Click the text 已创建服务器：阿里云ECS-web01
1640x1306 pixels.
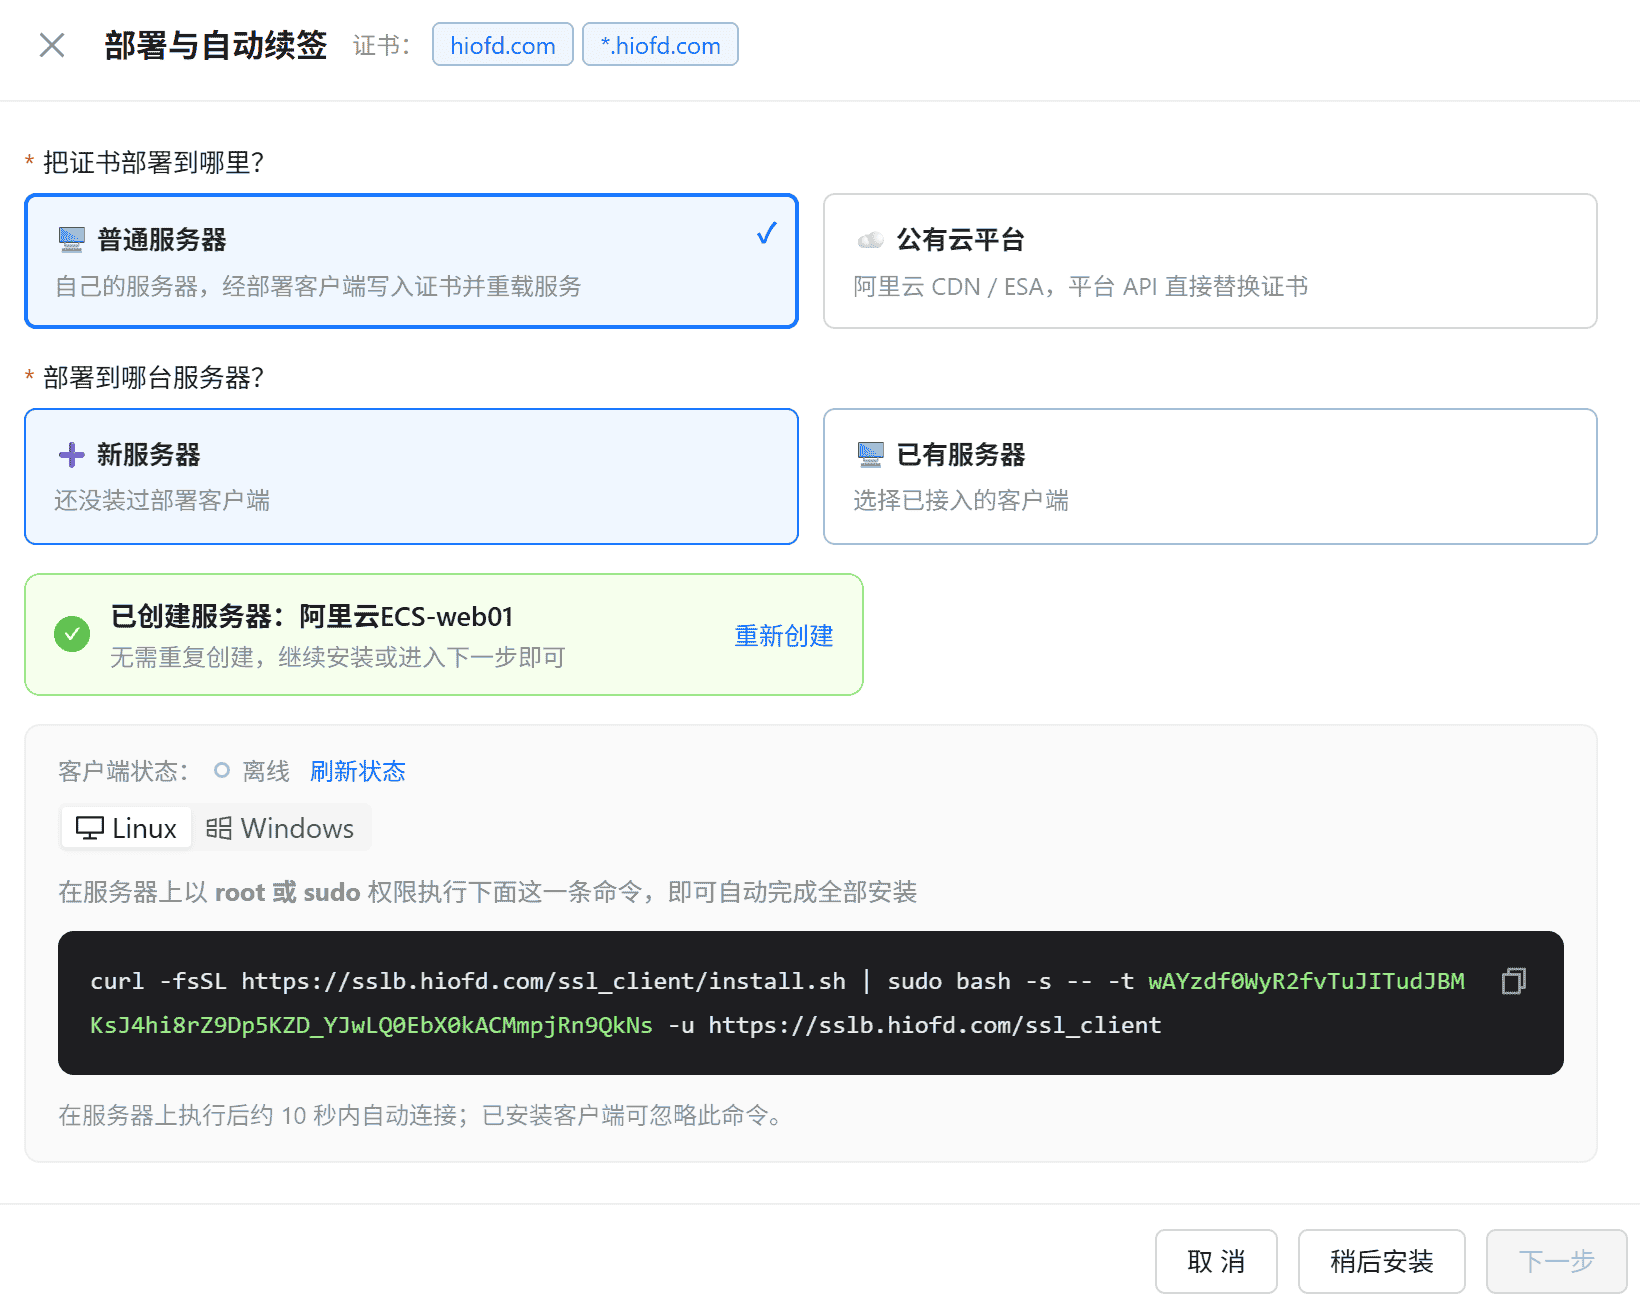(312, 616)
